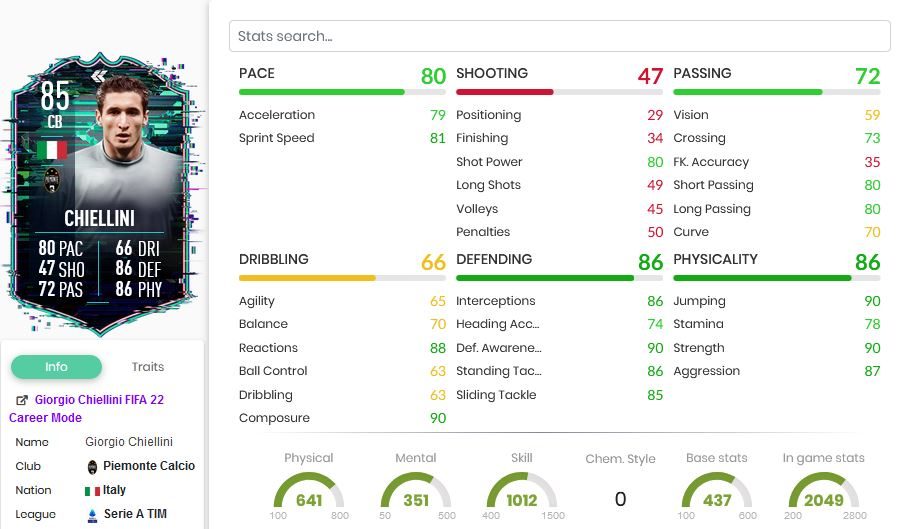Click the double chevron icon atop the card

click(x=99, y=76)
